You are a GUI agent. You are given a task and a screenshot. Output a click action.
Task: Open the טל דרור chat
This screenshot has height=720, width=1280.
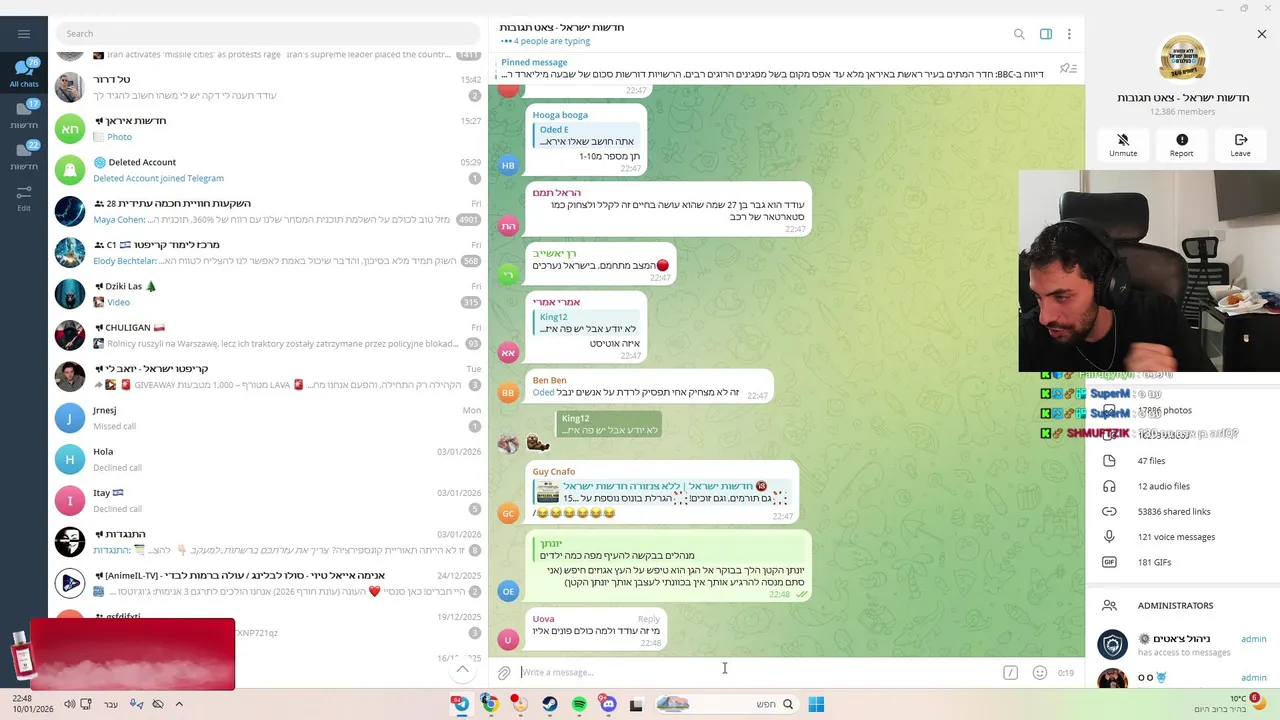tap(268, 87)
